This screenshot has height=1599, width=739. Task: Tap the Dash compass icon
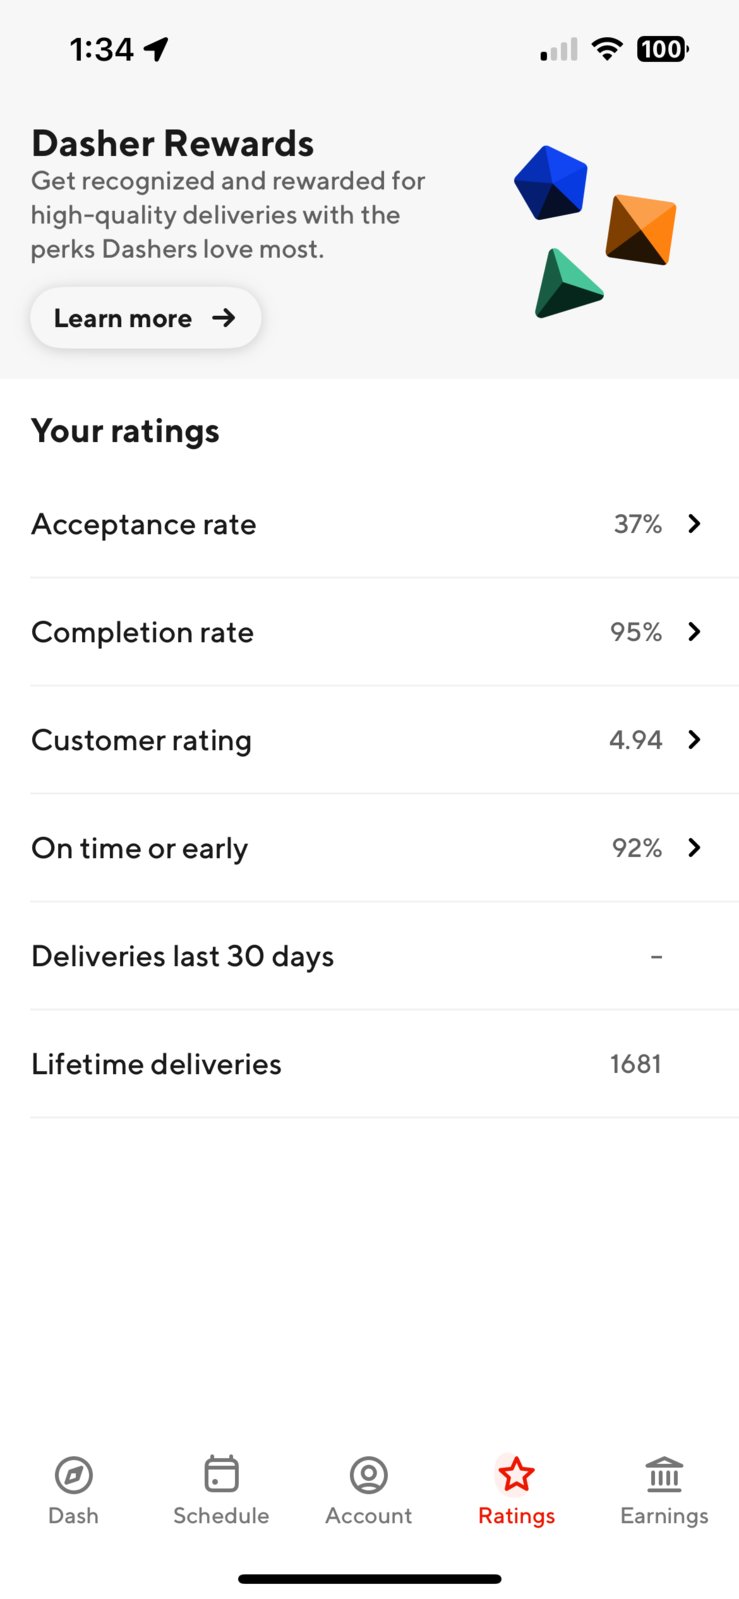[74, 1474]
